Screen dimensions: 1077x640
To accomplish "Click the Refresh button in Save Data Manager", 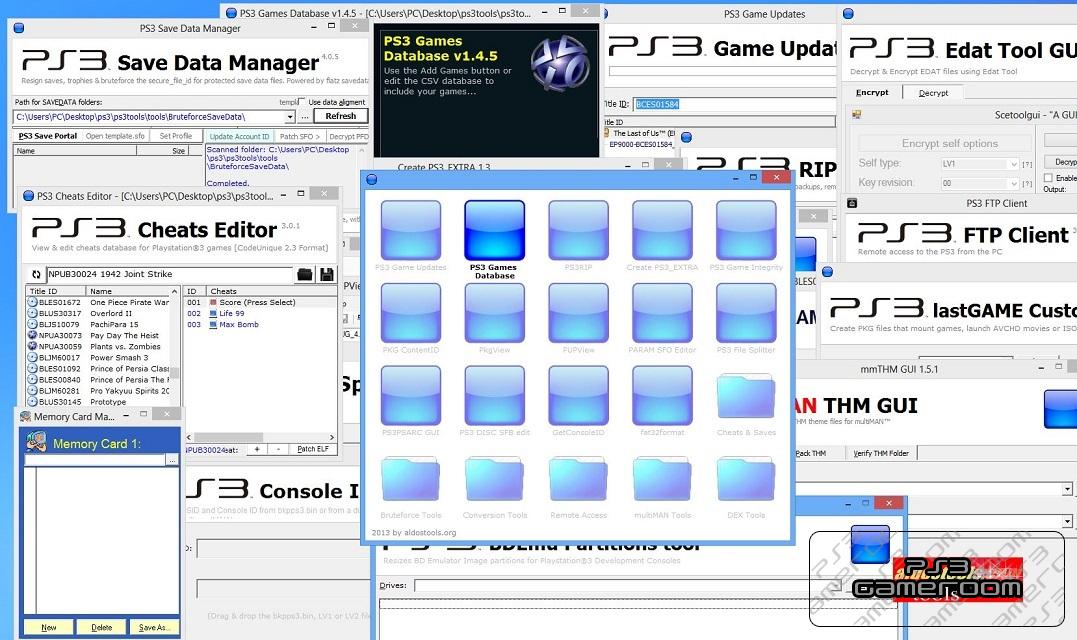I will click(x=340, y=115).
